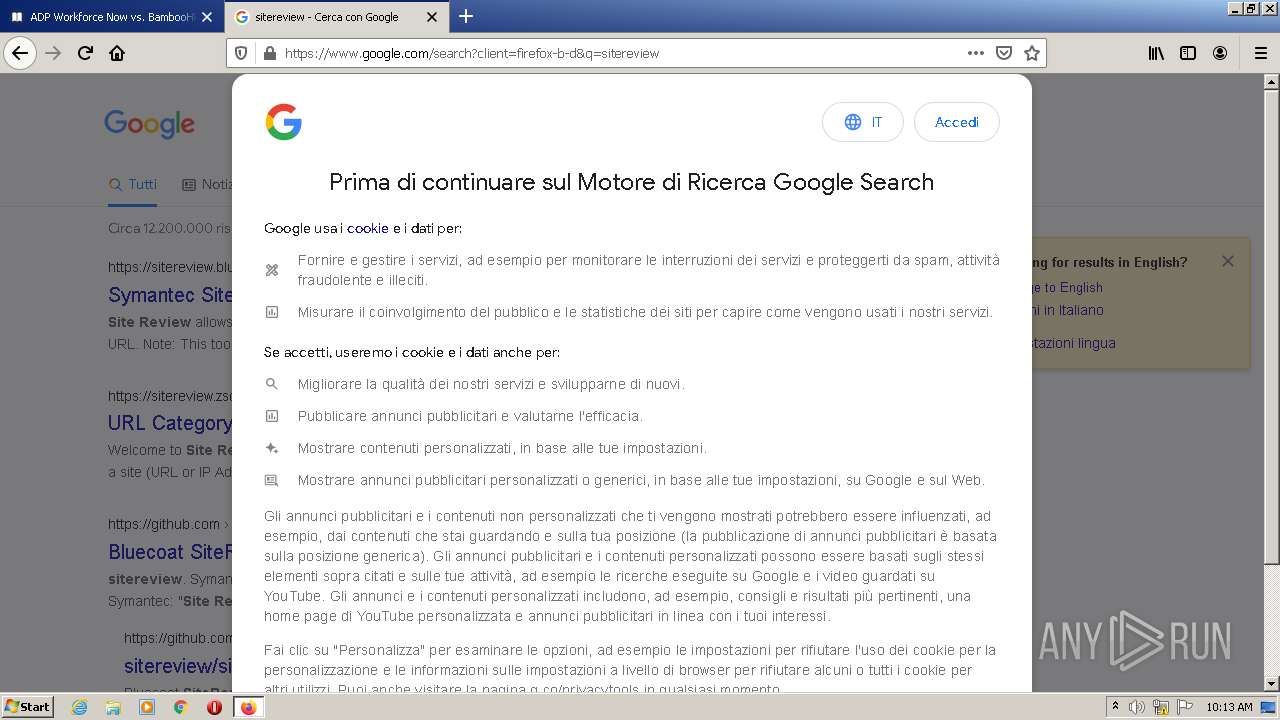Open the Library bookmarks icon
The width and height of the screenshot is (1280, 720).
(1156, 53)
